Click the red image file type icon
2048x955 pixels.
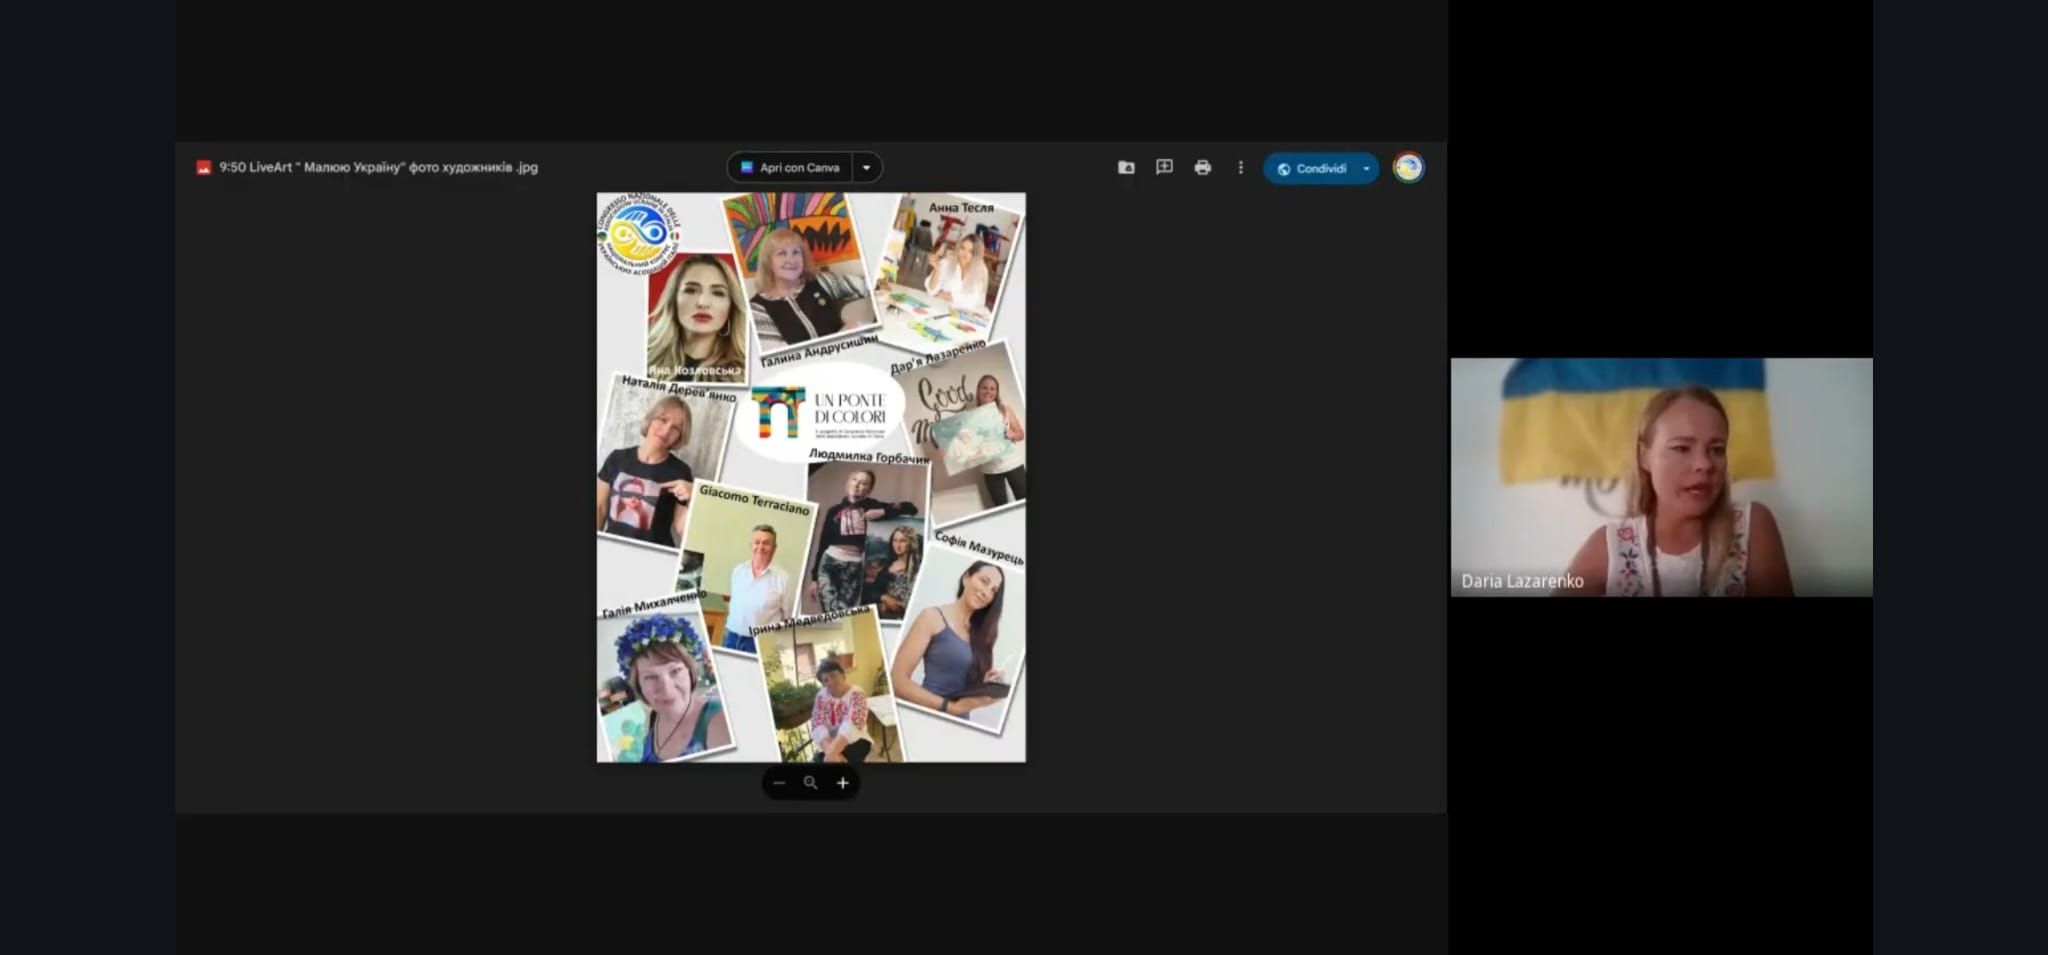tap(204, 168)
